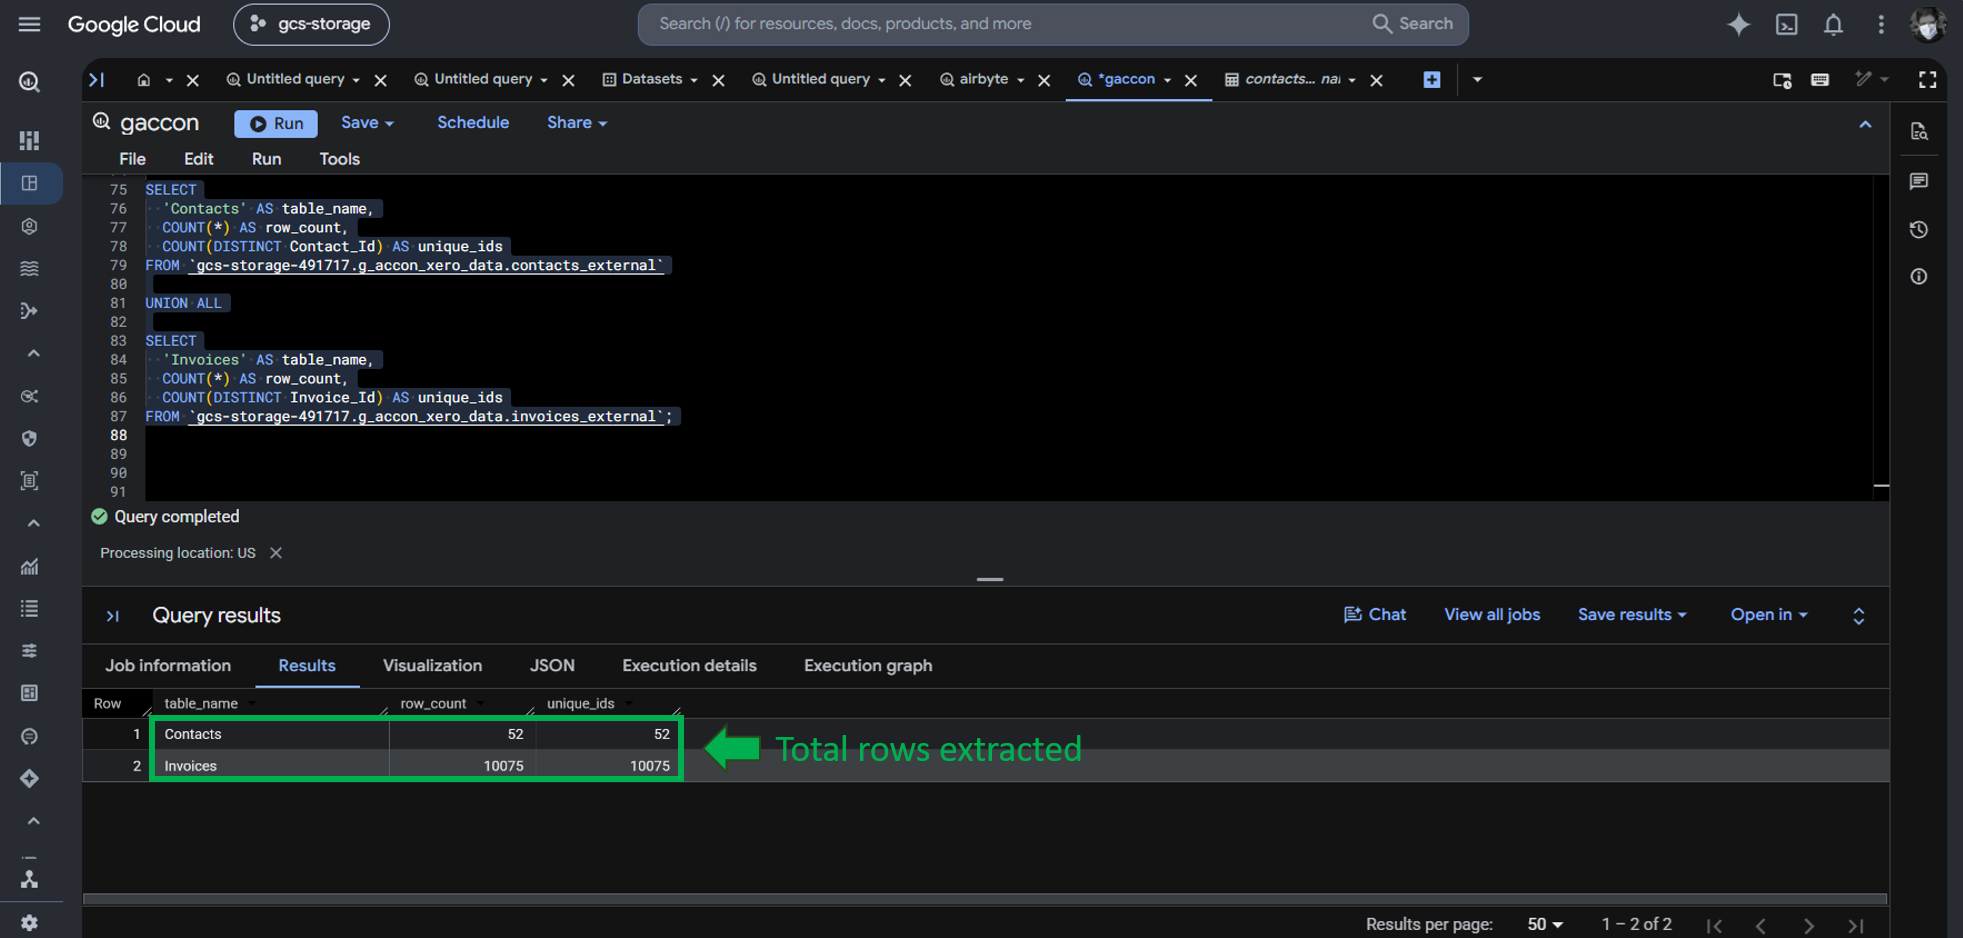
Task: Open the comments icon in right sidebar
Action: click(1918, 181)
